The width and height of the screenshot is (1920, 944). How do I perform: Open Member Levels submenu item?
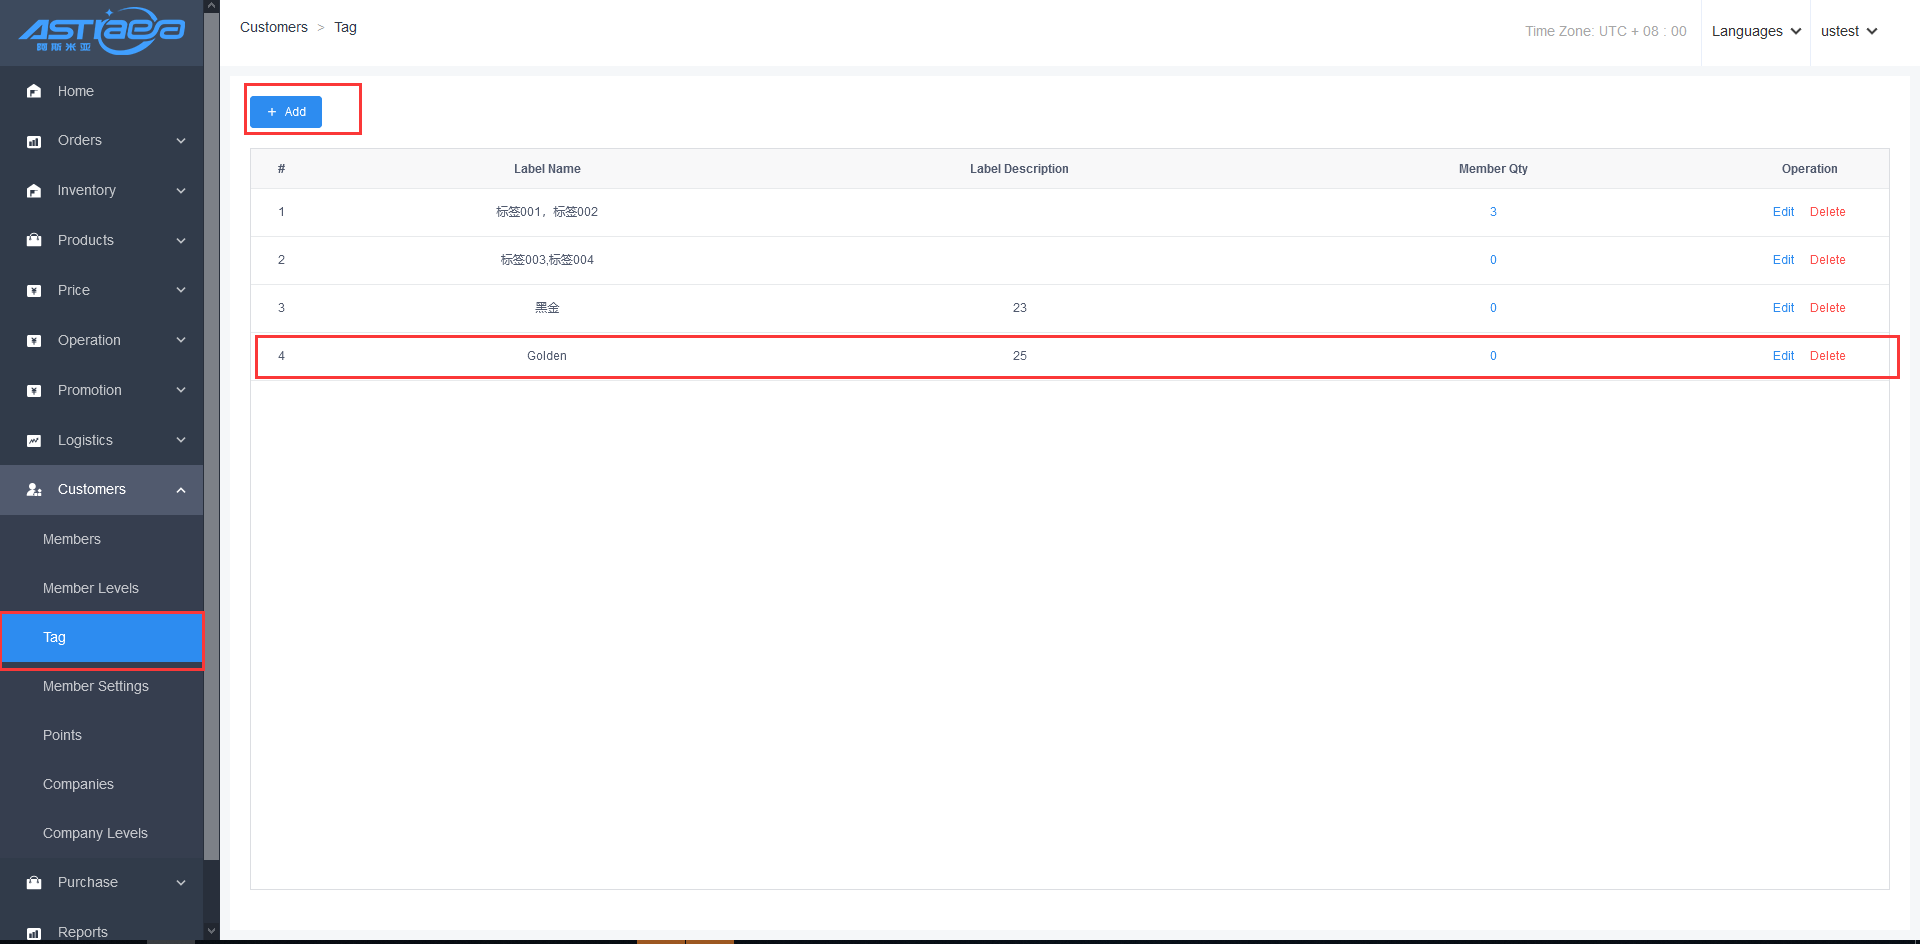91,588
